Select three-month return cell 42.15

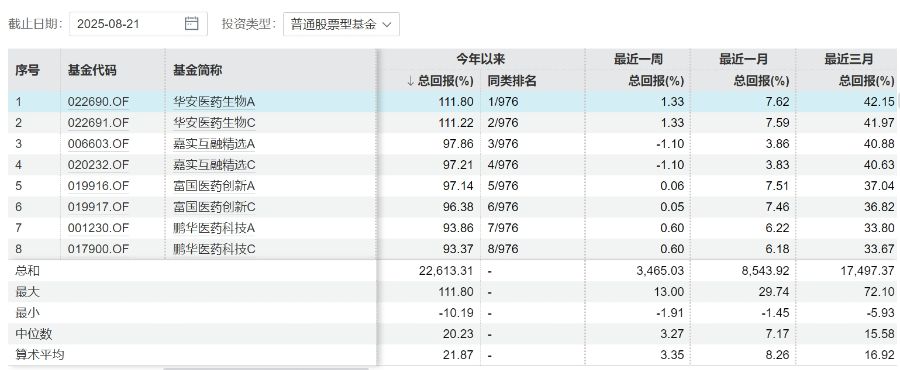point(879,102)
